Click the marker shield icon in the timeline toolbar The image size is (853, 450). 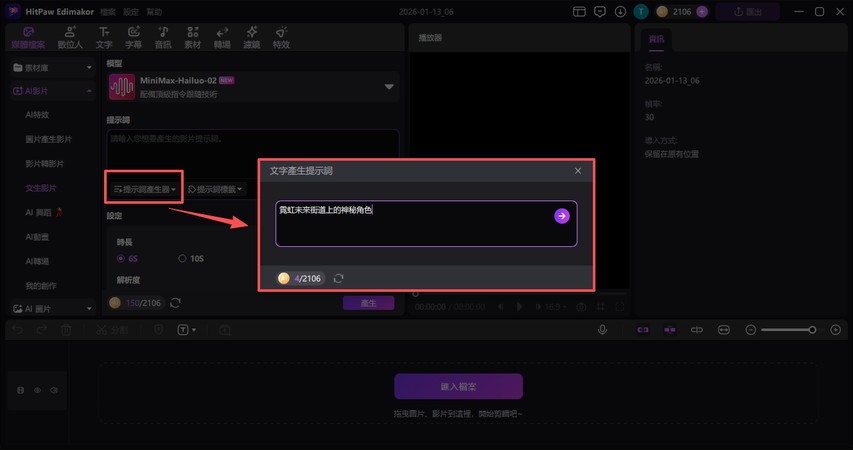coord(158,330)
